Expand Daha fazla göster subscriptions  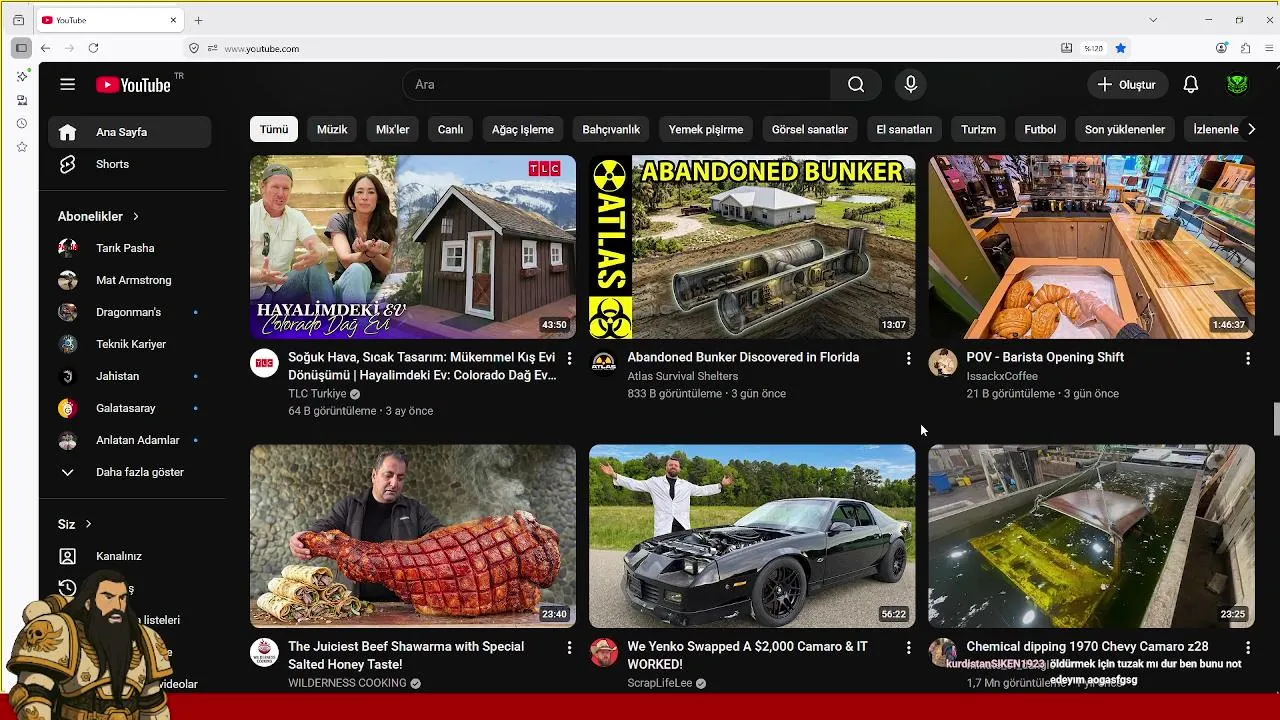coord(130,472)
